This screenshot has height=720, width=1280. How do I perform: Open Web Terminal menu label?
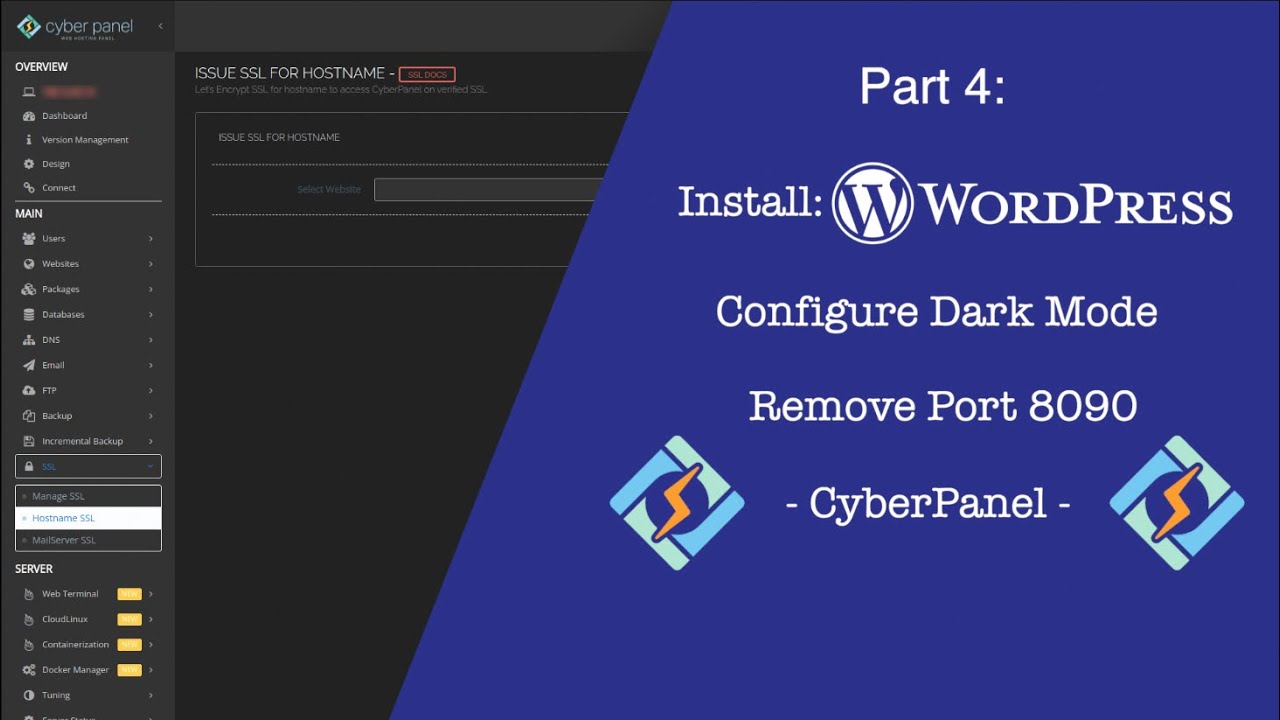(x=70, y=594)
